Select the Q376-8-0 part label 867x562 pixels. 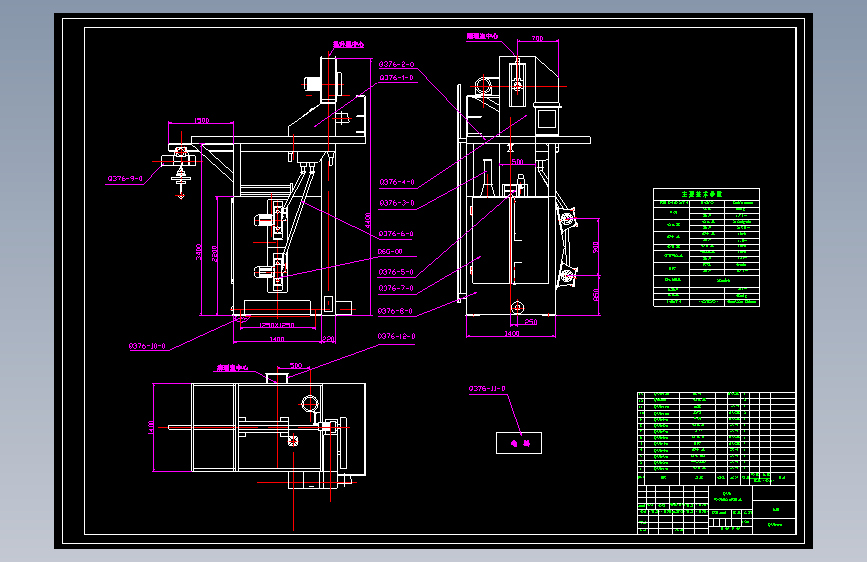point(395,311)
